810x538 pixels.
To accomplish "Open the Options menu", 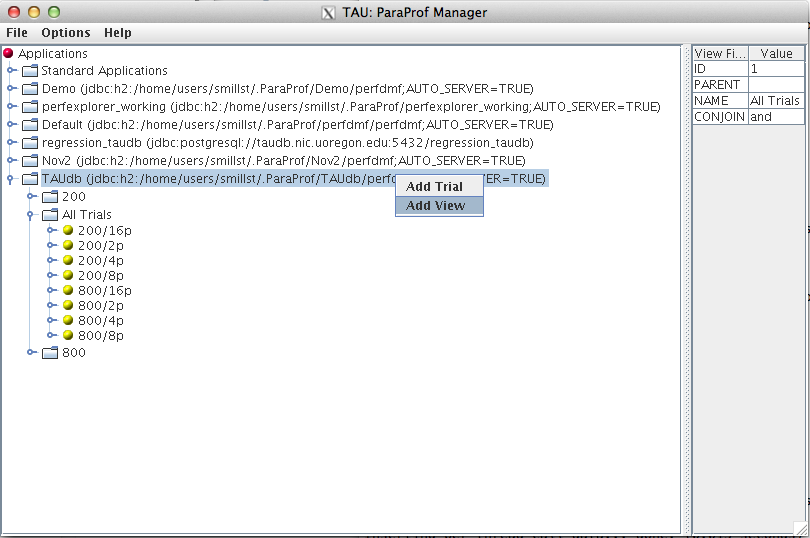I will (66, 33).
